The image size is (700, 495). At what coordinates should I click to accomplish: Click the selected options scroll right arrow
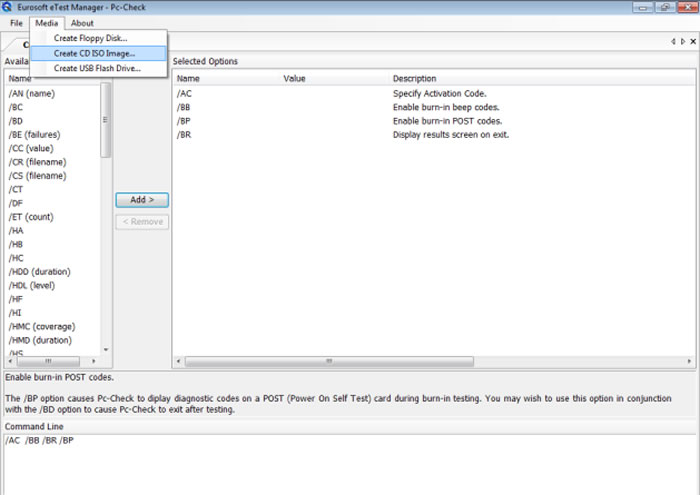689,361
